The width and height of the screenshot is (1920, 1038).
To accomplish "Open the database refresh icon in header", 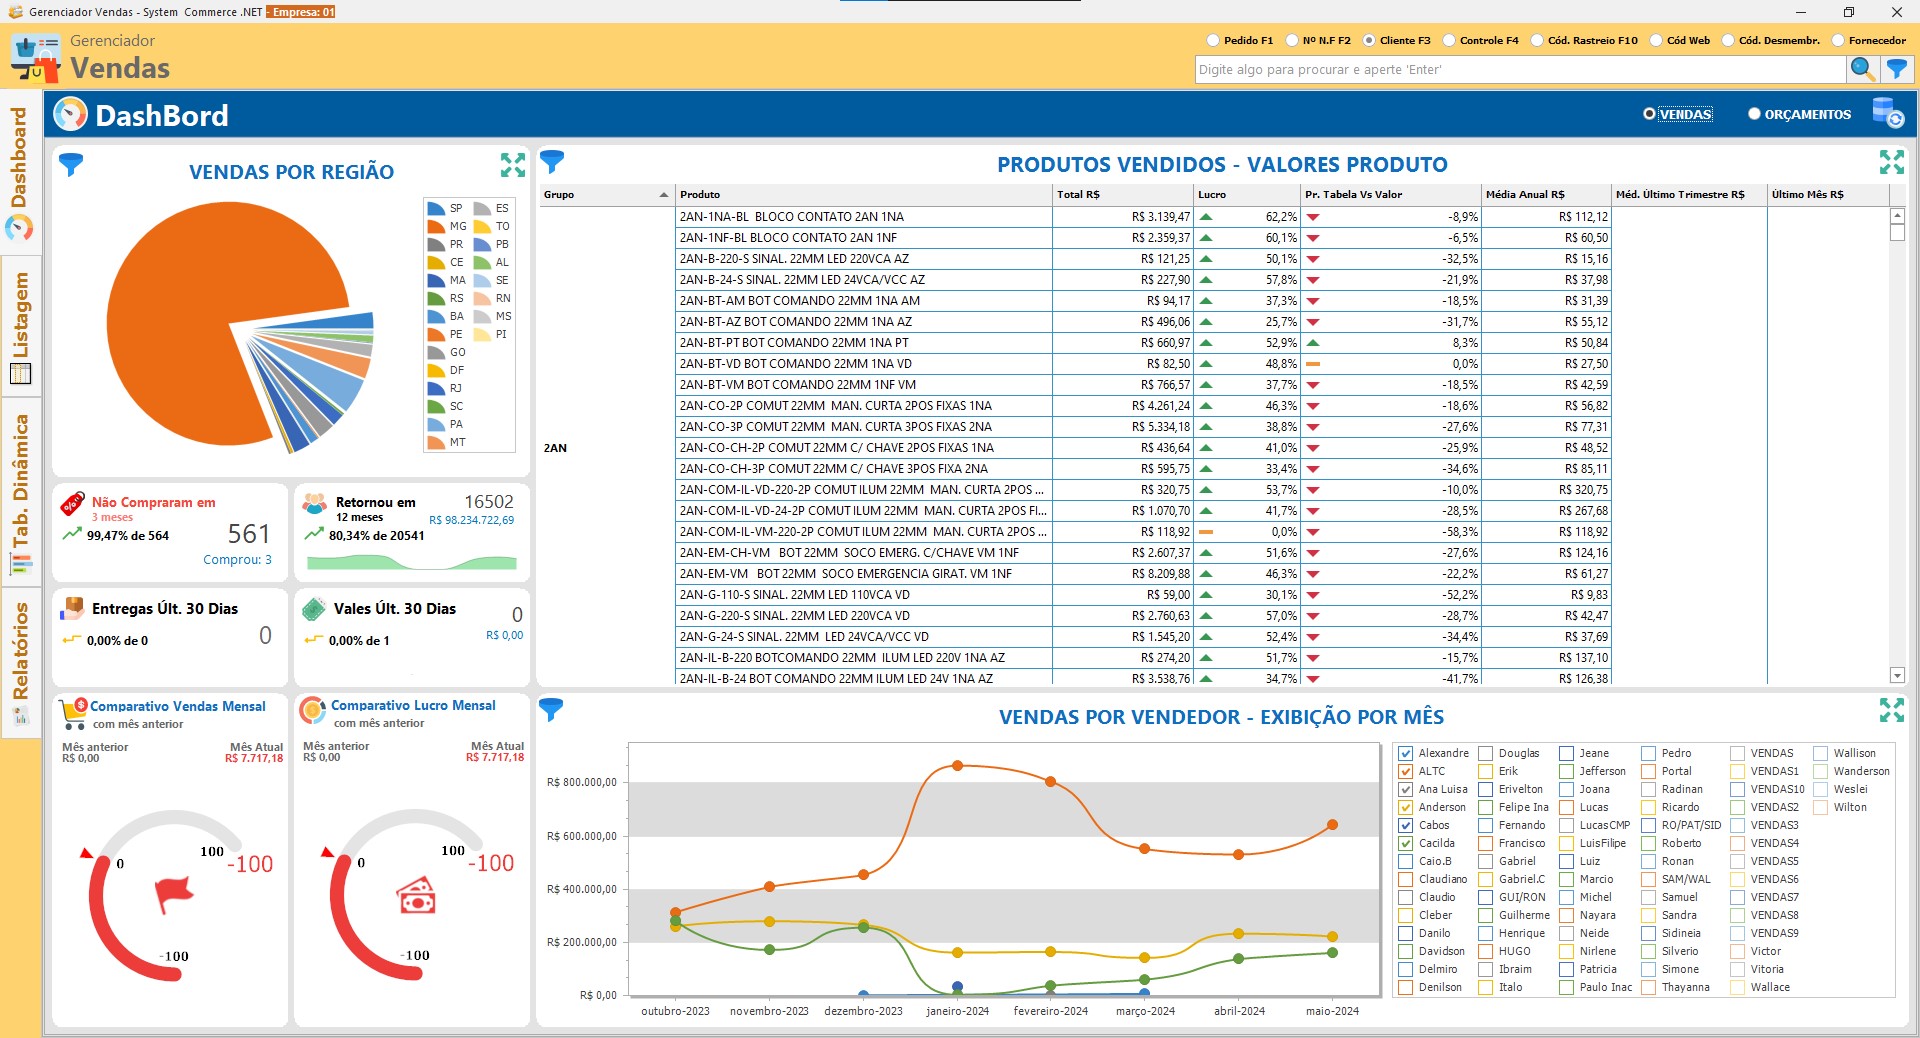I will 1887,113.
